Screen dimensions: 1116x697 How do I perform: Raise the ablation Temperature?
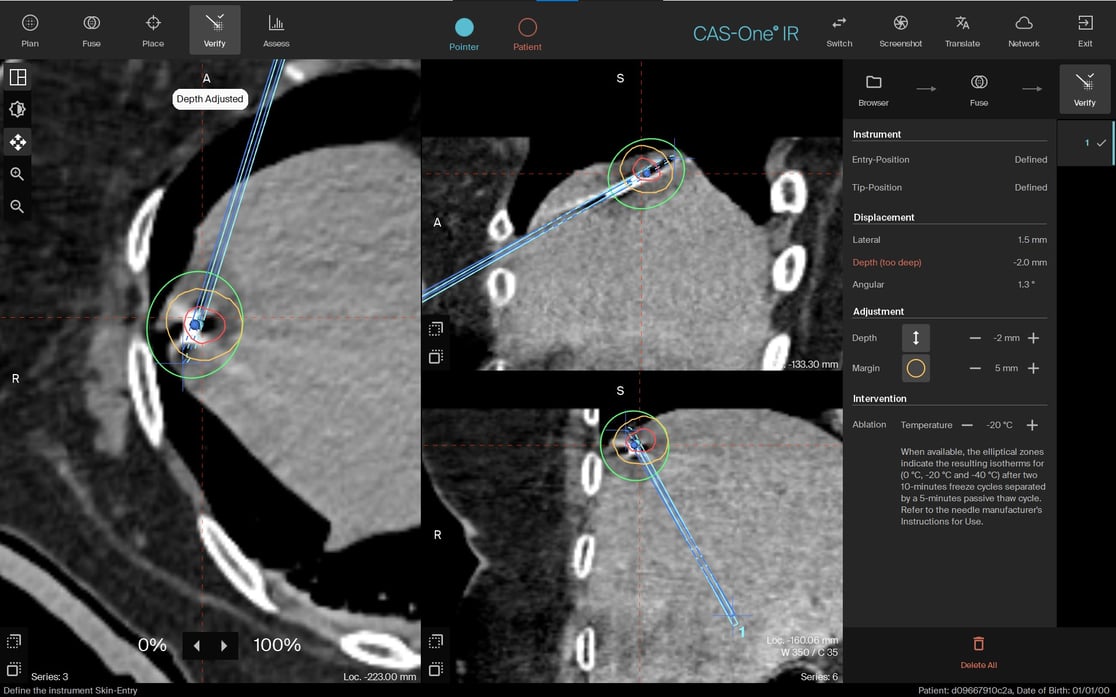[x=1032, y=425]
